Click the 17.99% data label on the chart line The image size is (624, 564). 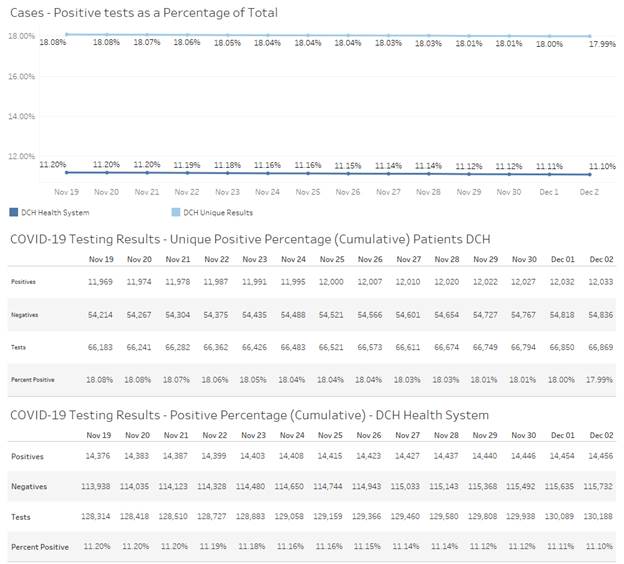[x=602, y=44]
